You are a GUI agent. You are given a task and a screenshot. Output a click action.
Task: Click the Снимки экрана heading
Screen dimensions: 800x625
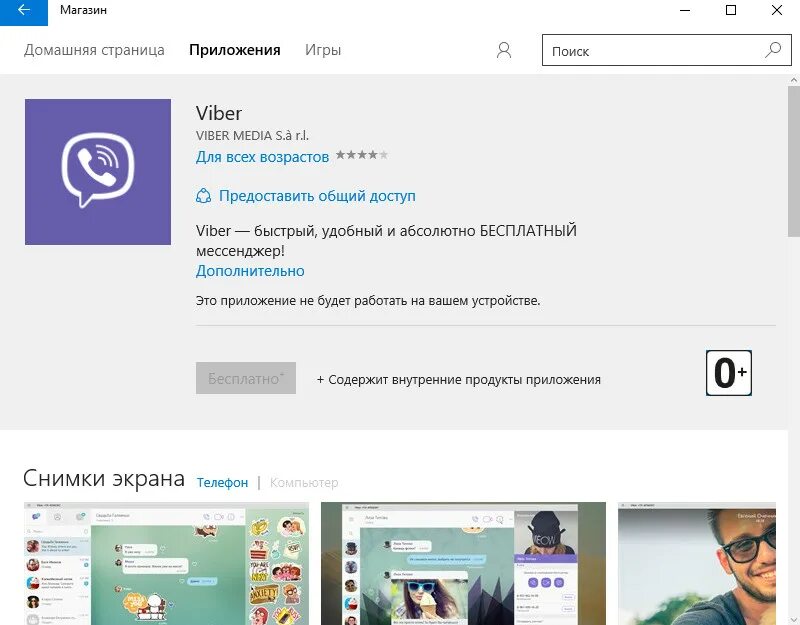(x=104, y=479)
